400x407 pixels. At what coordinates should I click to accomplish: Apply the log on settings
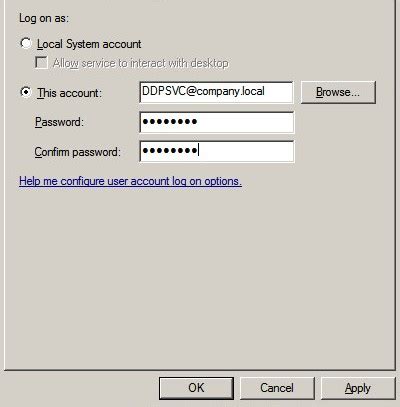pos(358,388)
